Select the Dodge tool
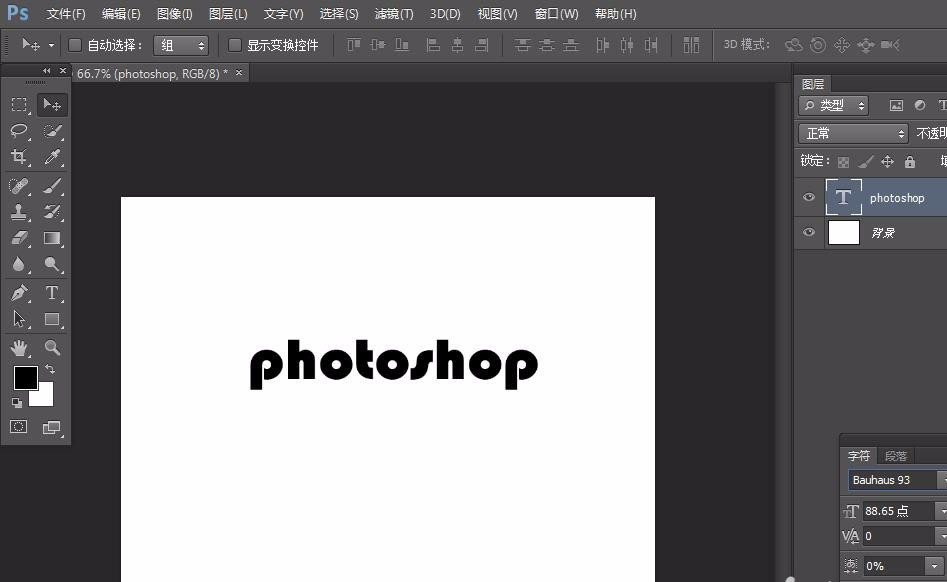This screenshot has width=947, height=582. pos(52,264)
